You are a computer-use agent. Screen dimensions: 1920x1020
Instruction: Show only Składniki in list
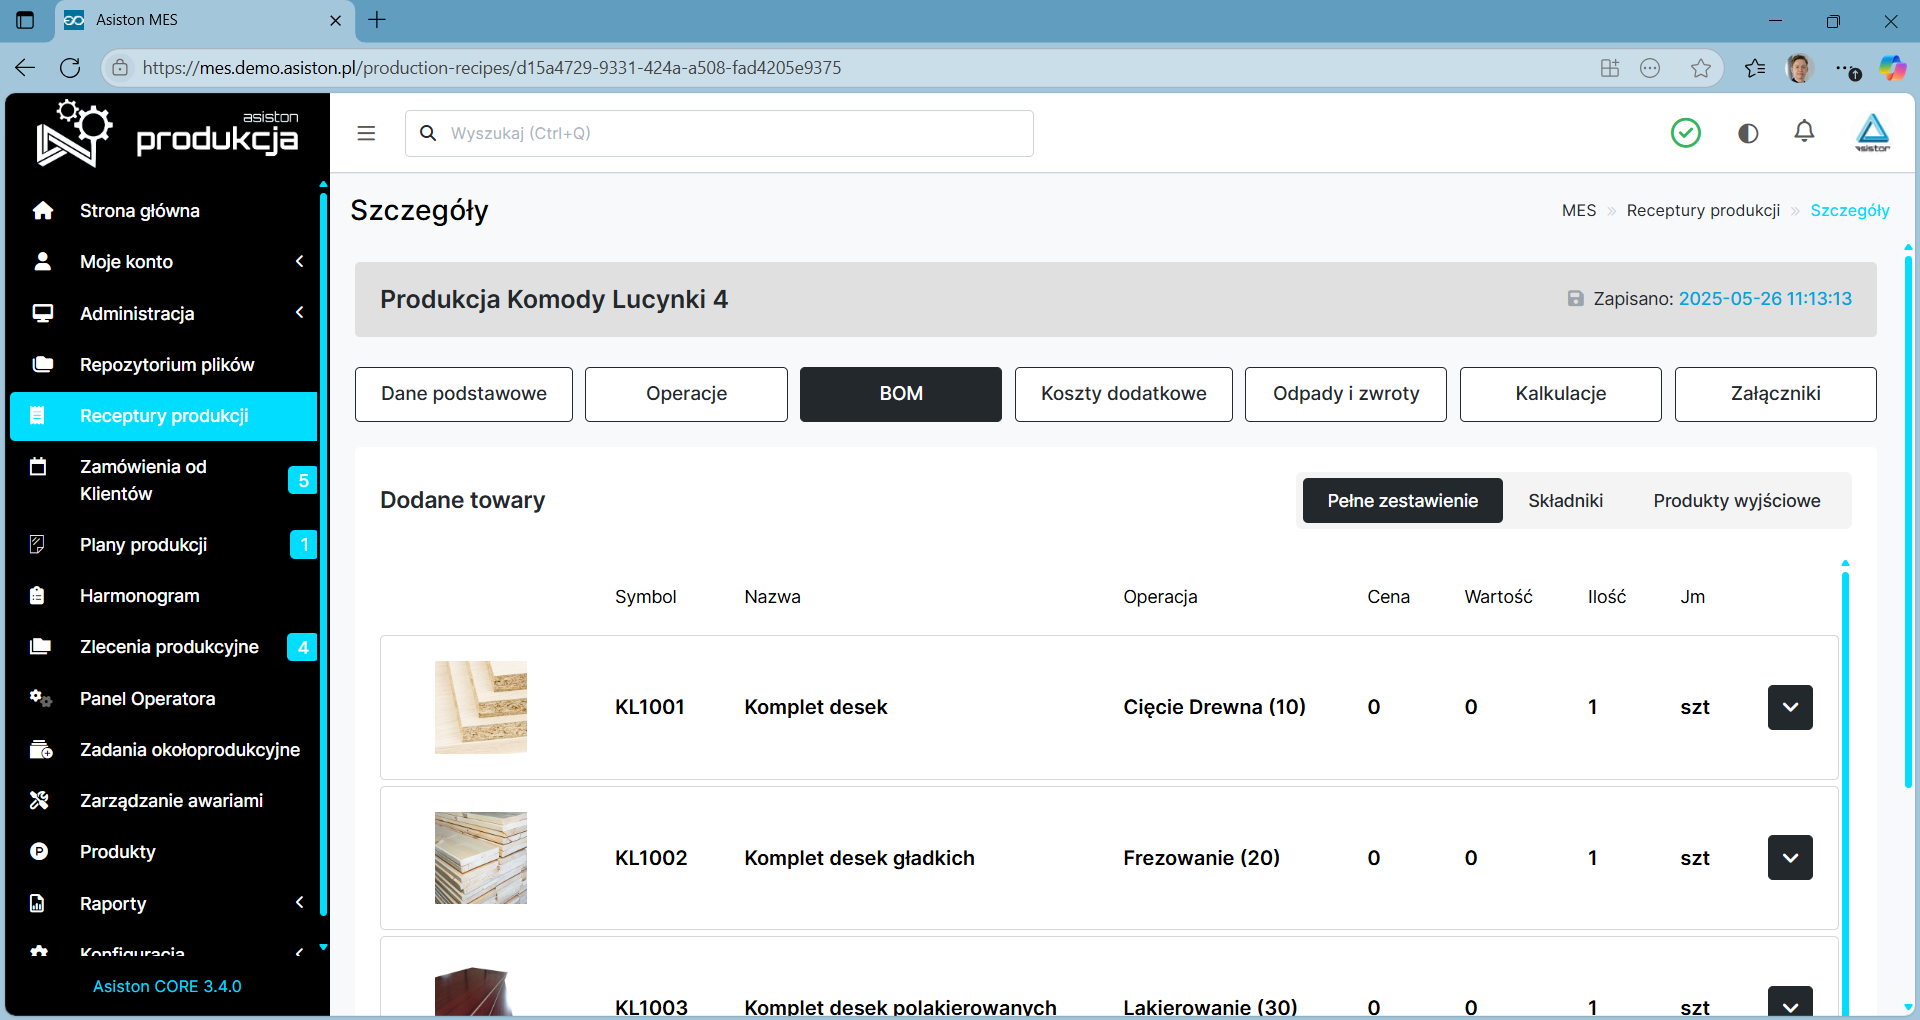[1565, 500]
